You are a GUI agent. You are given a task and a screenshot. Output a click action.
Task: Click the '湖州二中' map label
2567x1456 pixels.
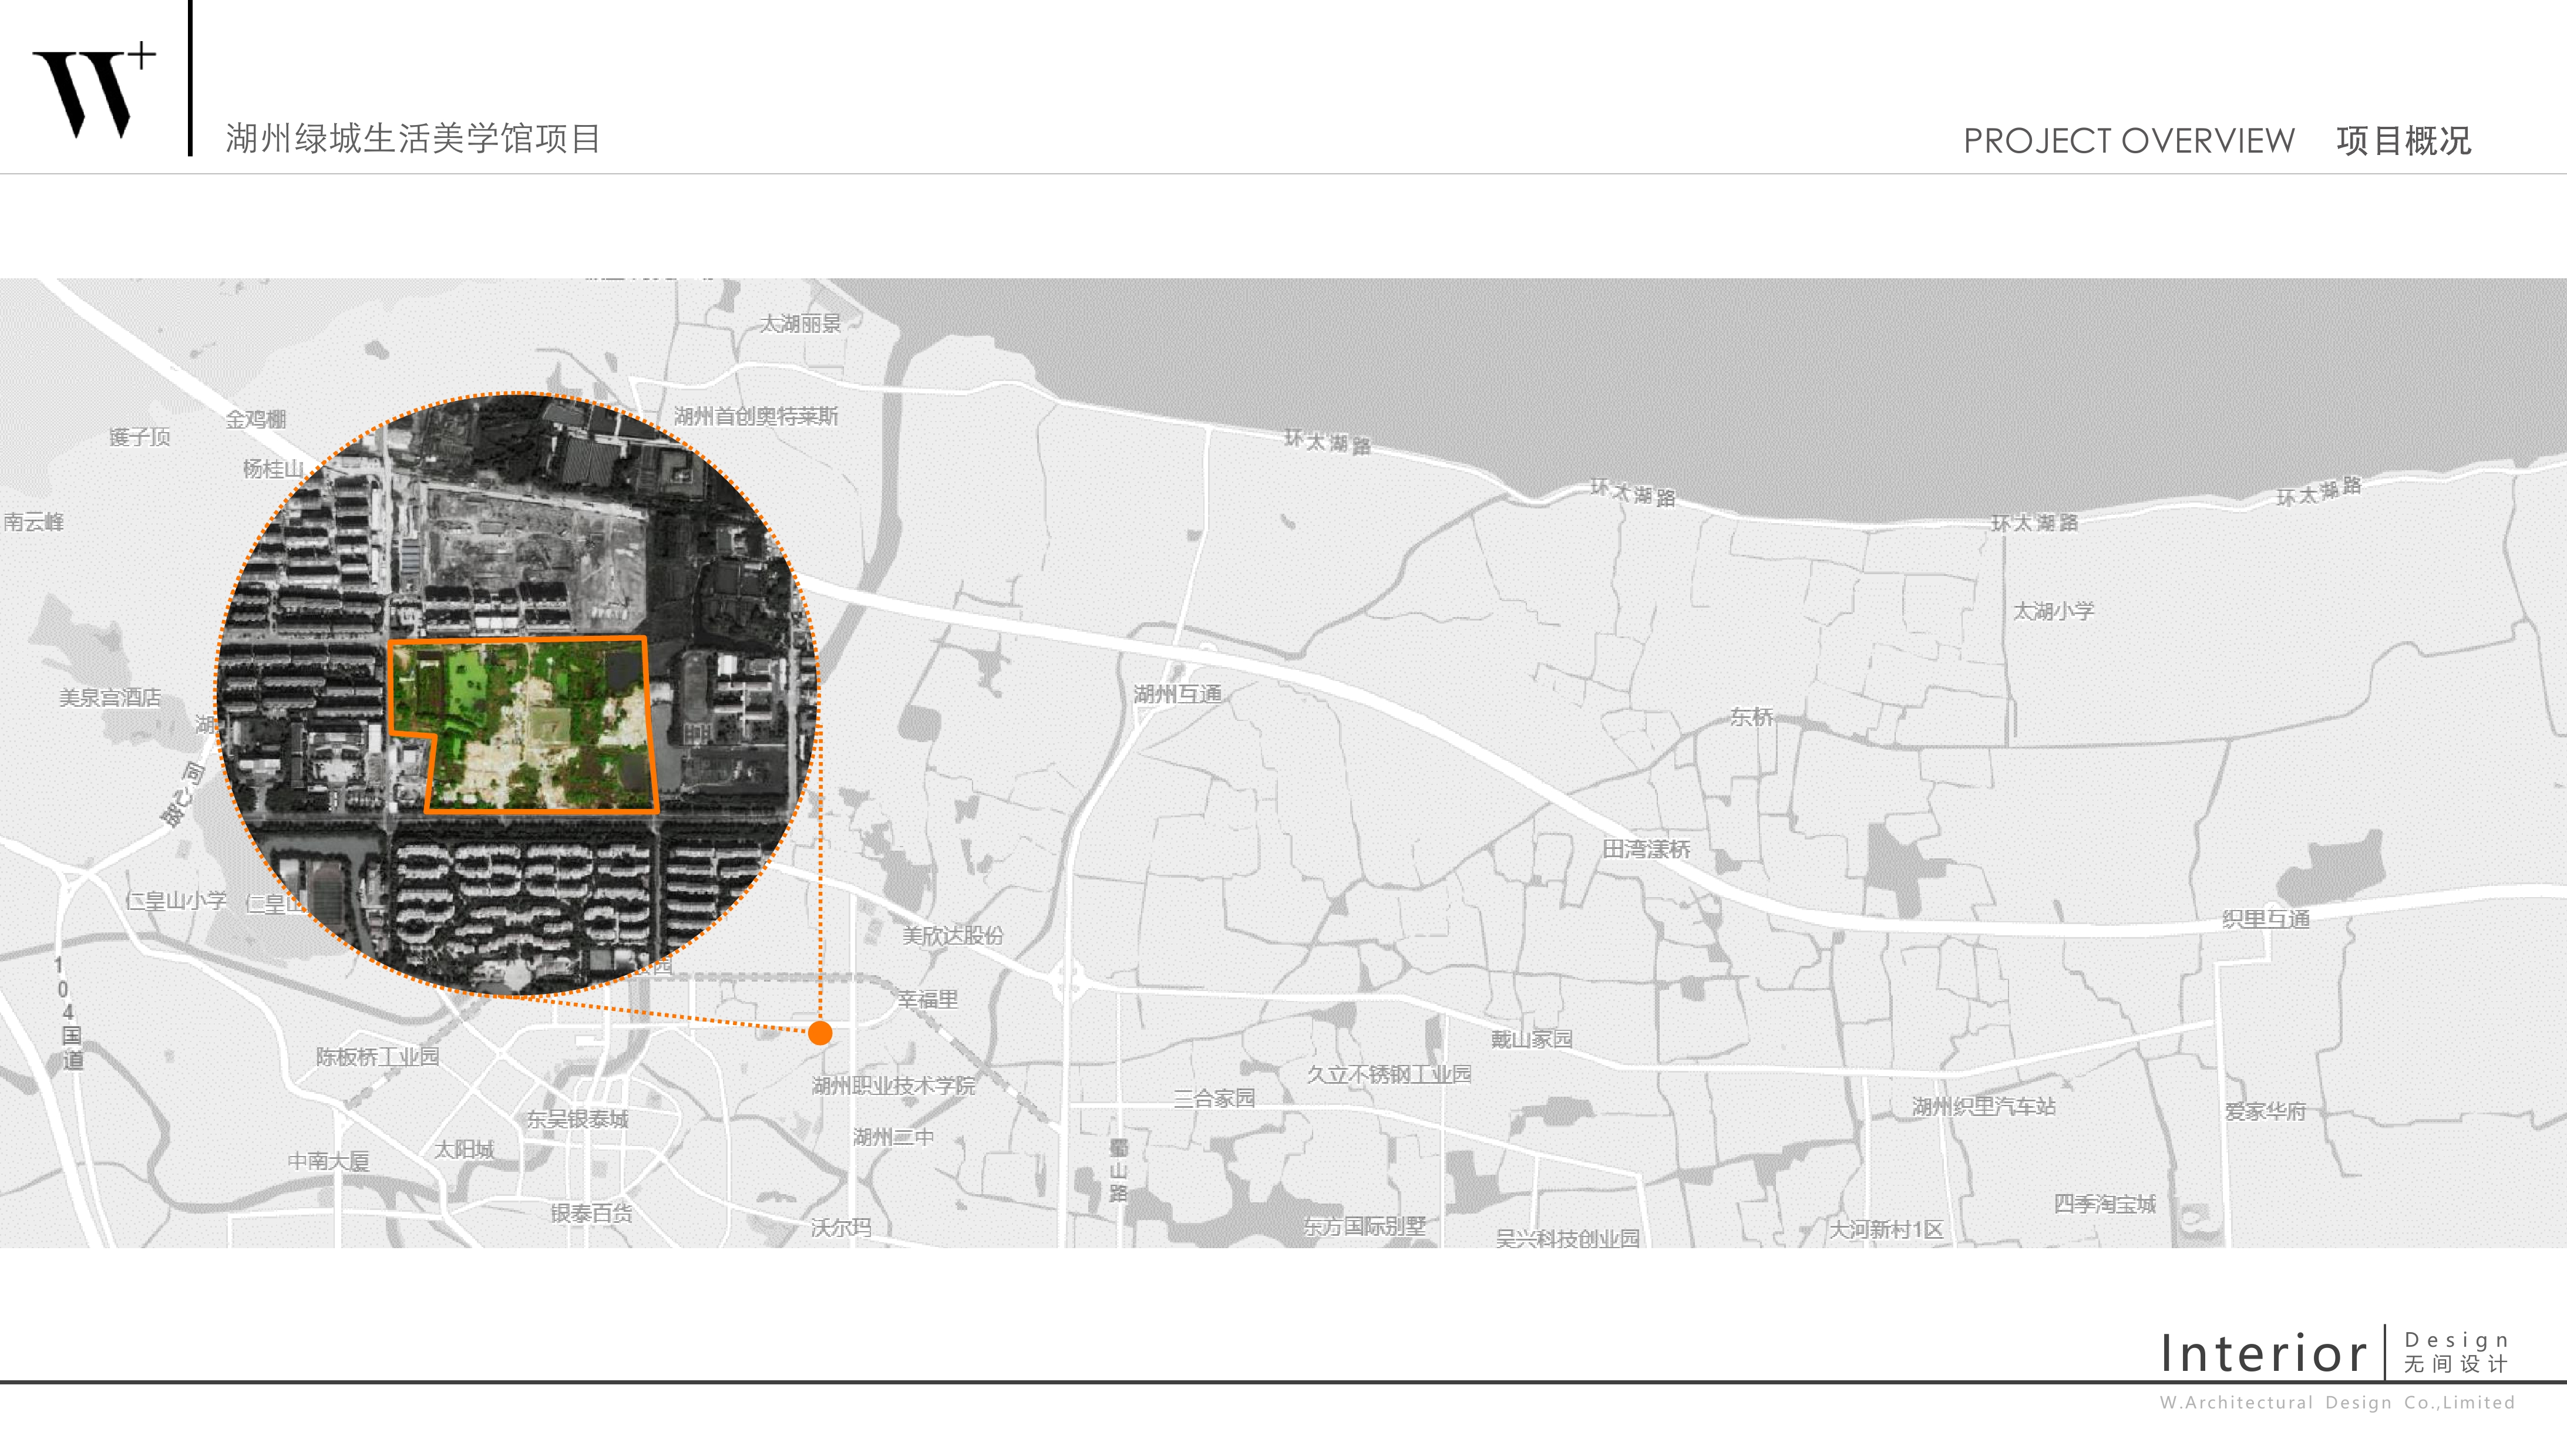coord(894,1137)
